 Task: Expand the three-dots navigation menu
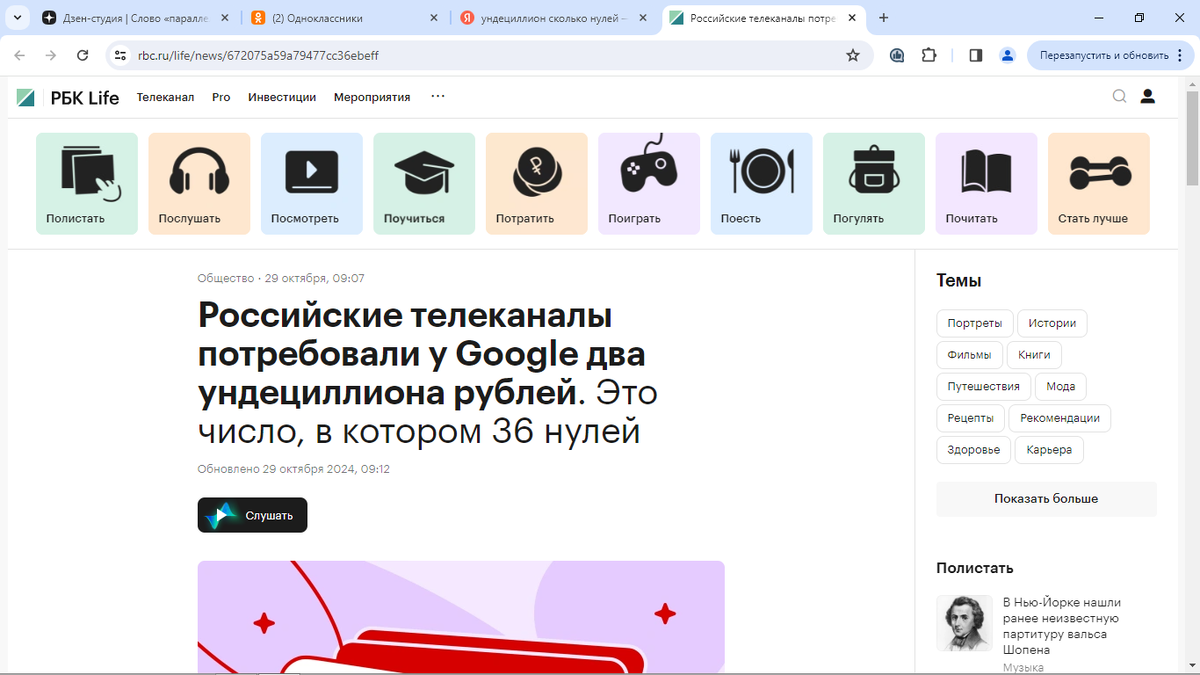pyautogui.click(x=438, y=97)
